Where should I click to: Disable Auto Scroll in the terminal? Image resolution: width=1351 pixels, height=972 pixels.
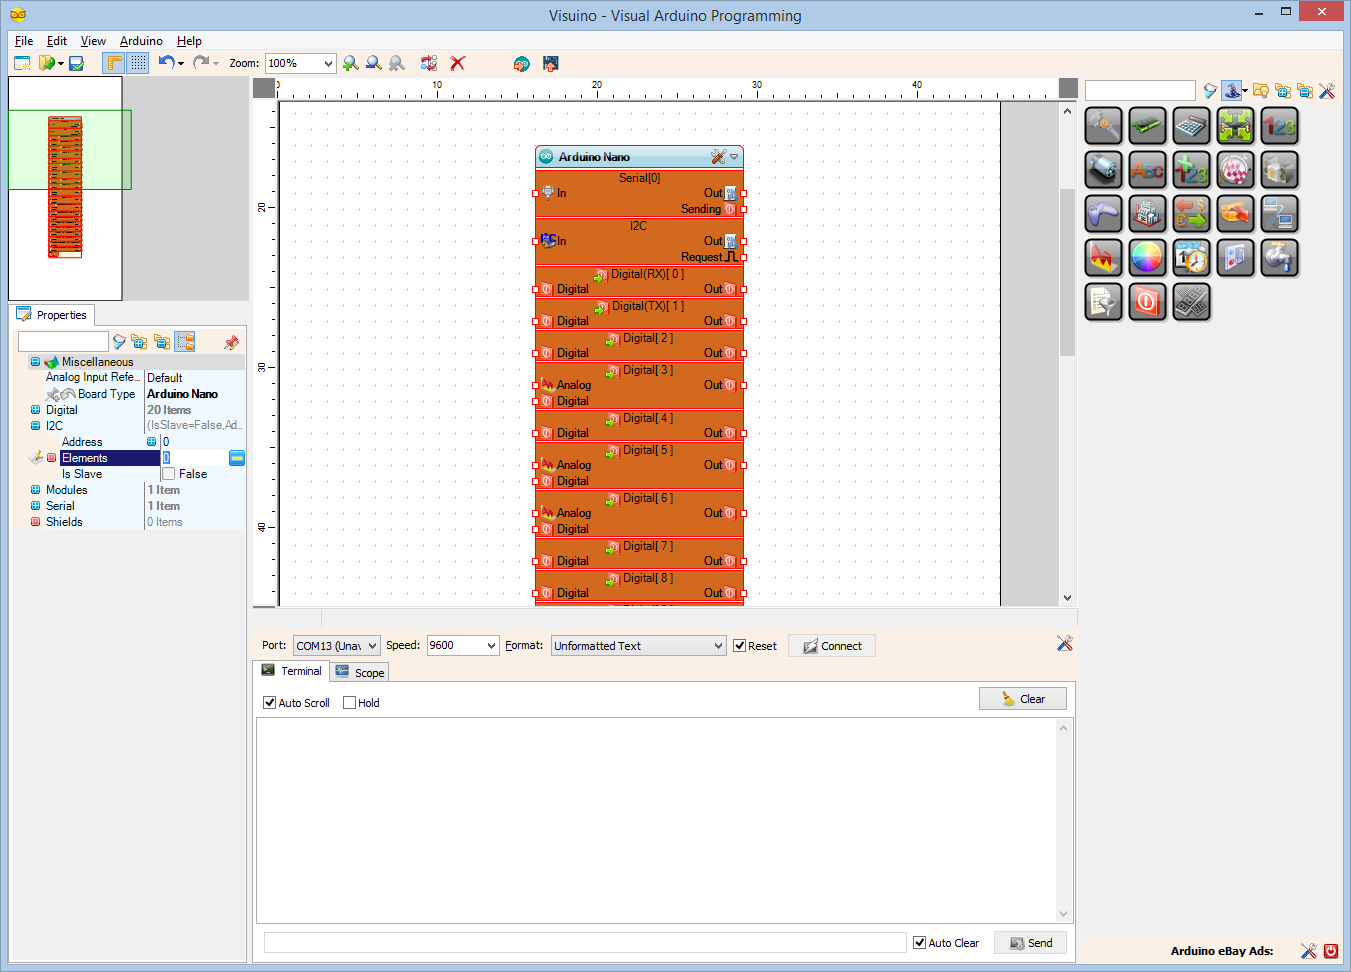pos(269,702)
